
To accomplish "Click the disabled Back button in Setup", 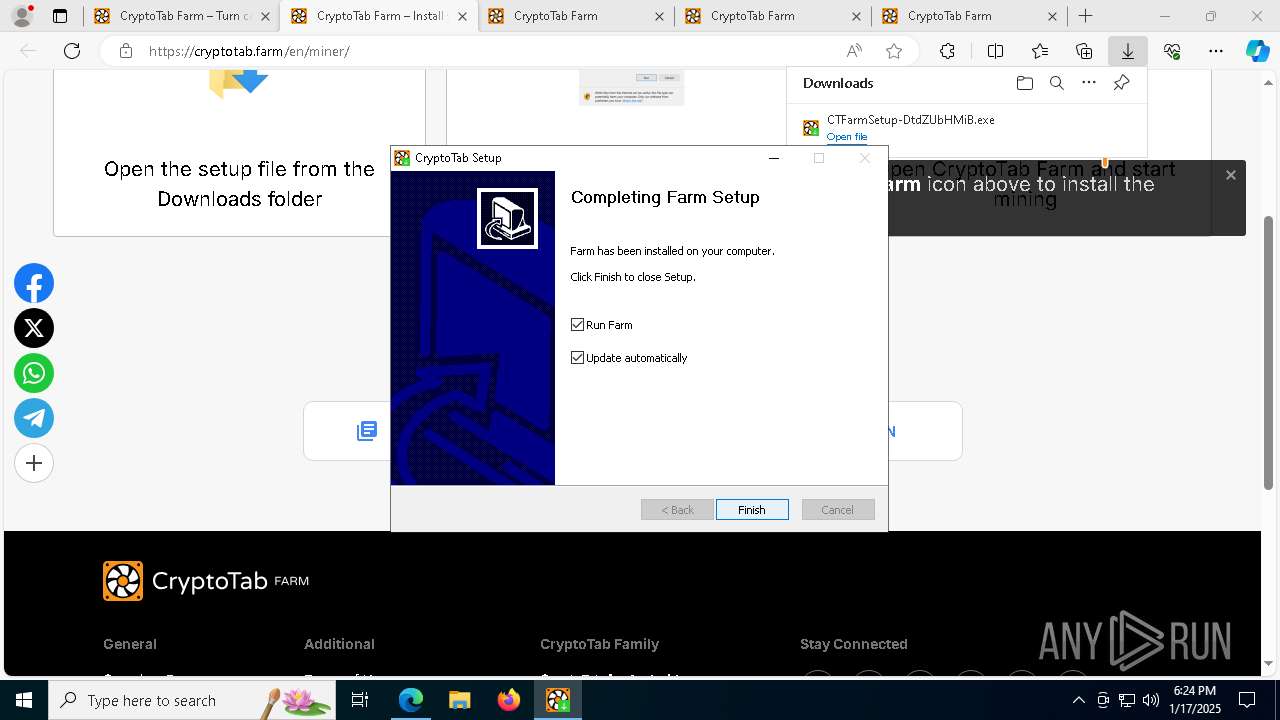I will pyautogui.click(x=677, y=510).
